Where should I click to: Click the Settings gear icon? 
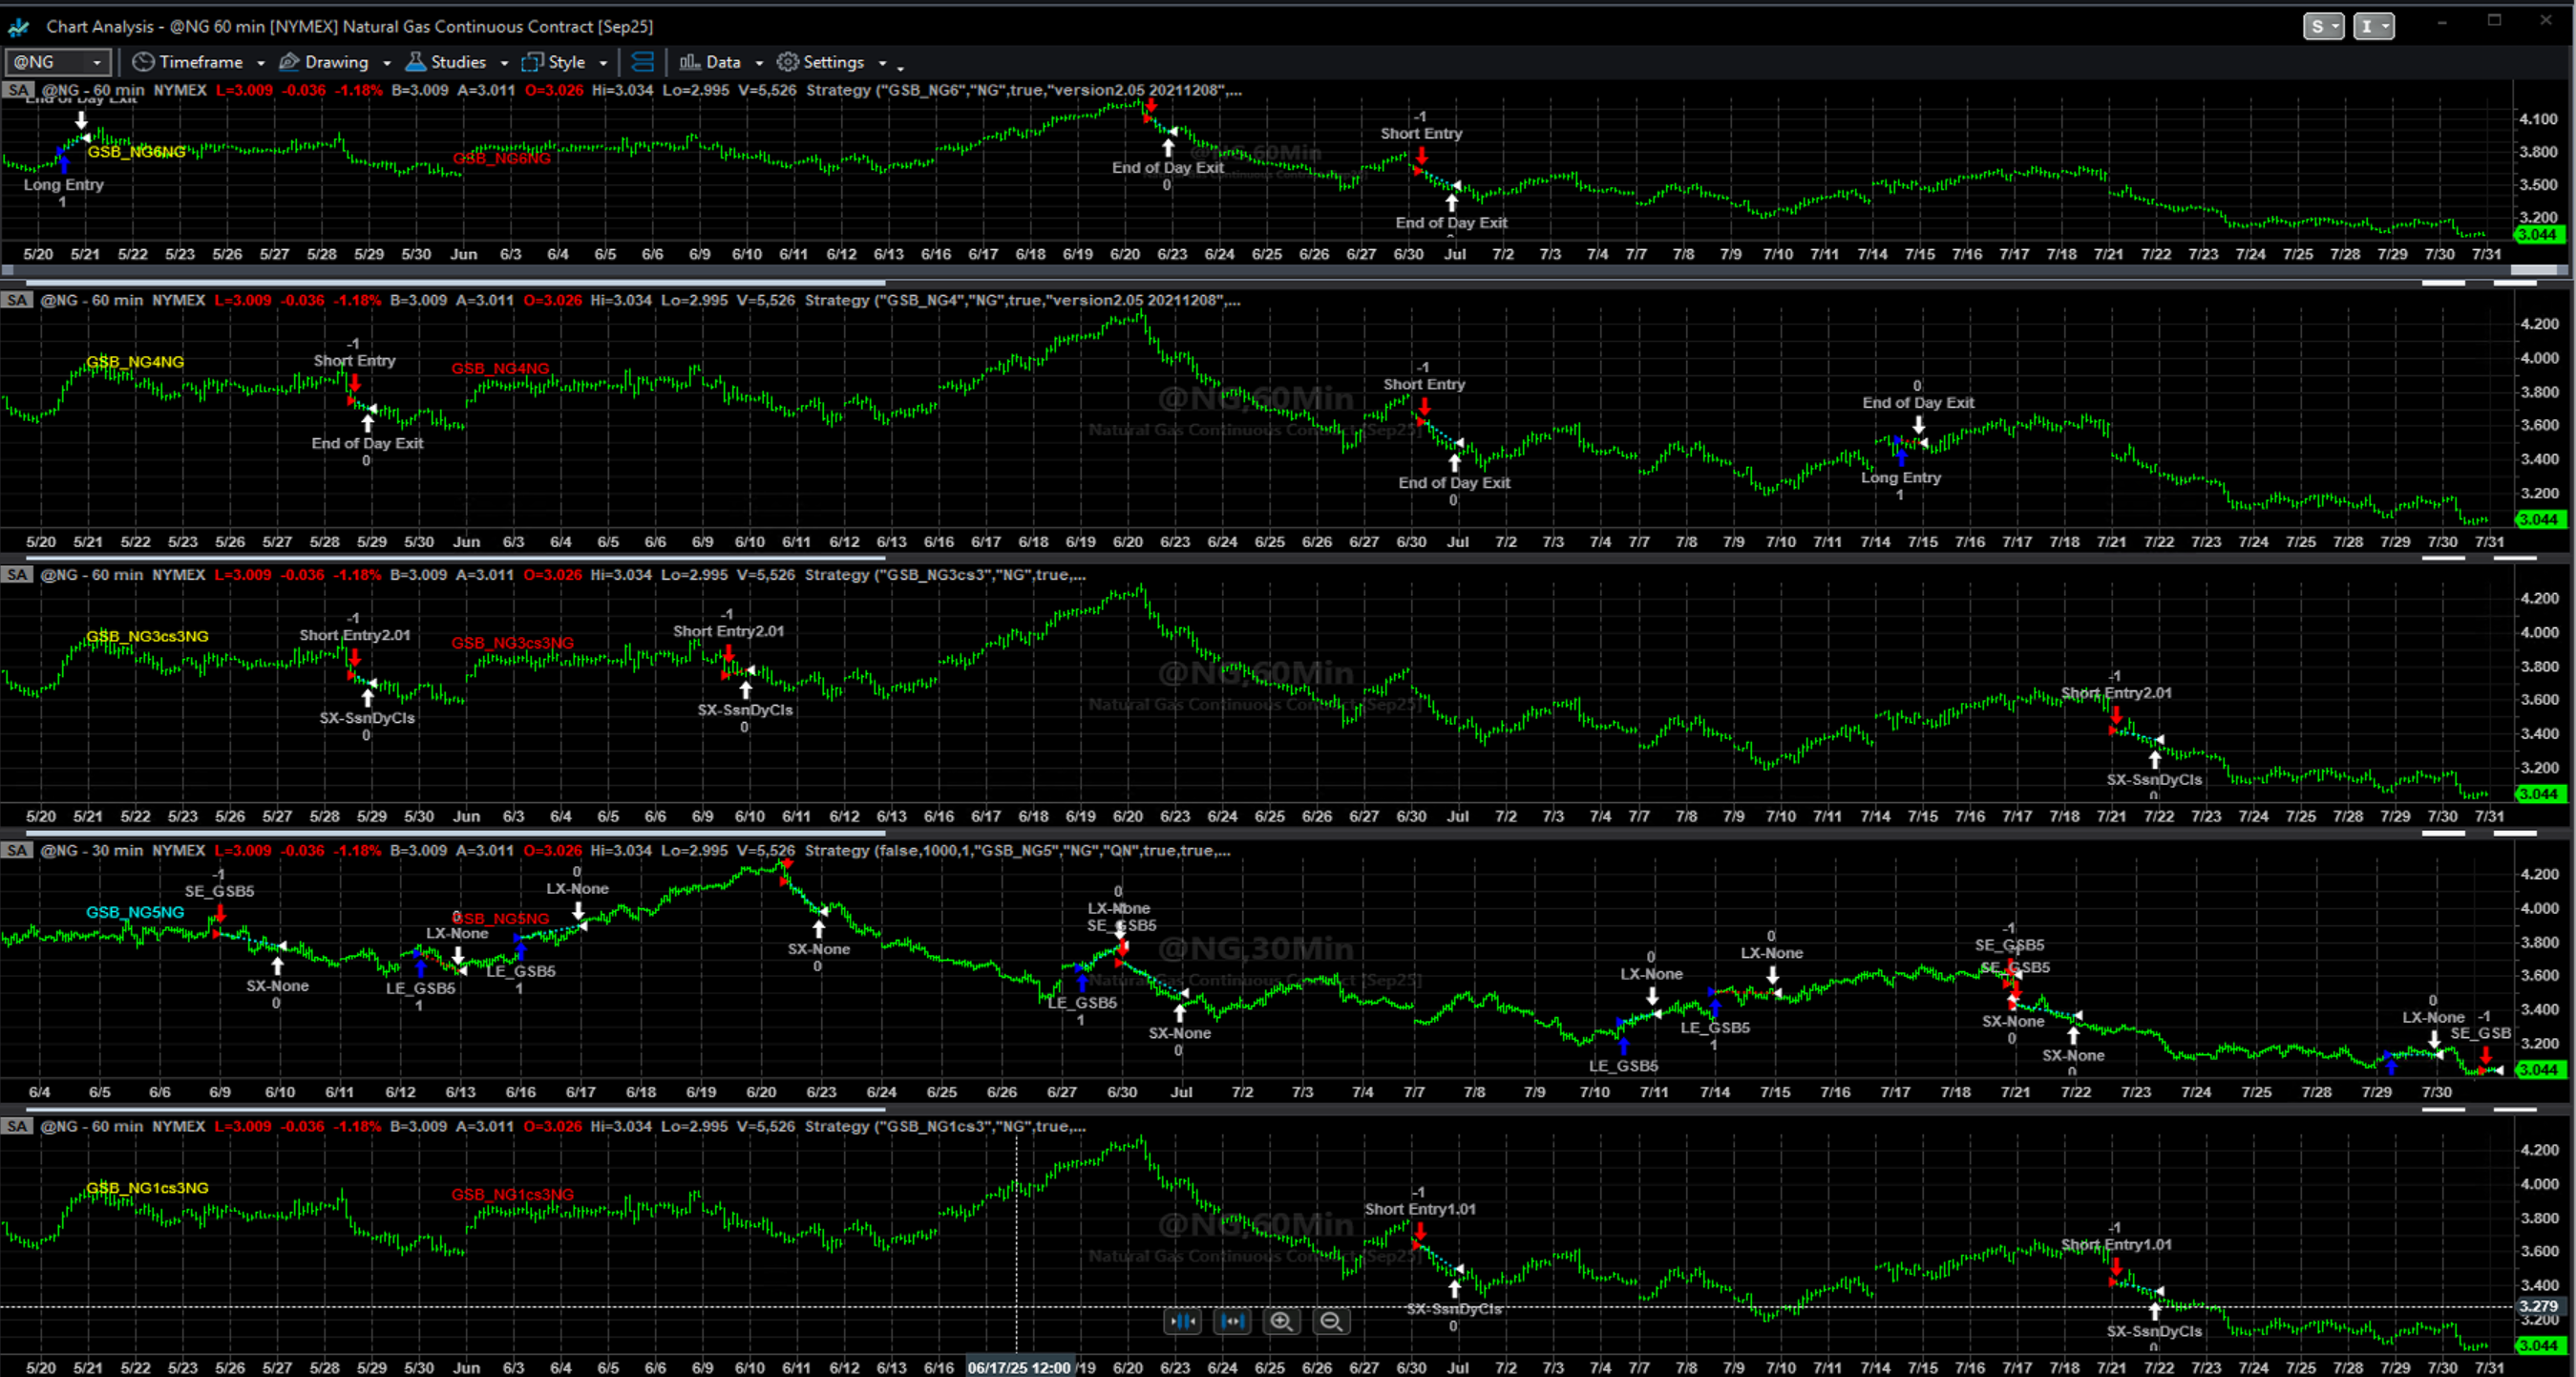[x=788, y=62]
